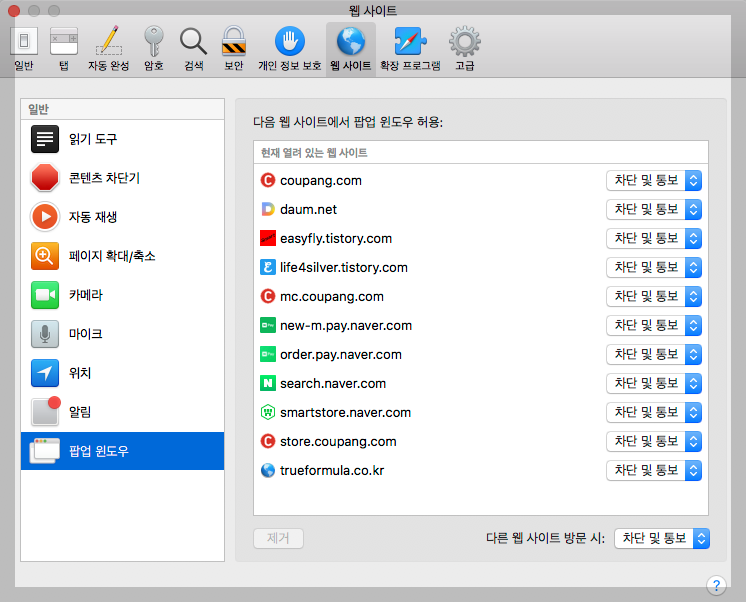746x602 pixels.
Task: Click the 페이지 확대/축소 sidebar label
Action: (112, 256)
